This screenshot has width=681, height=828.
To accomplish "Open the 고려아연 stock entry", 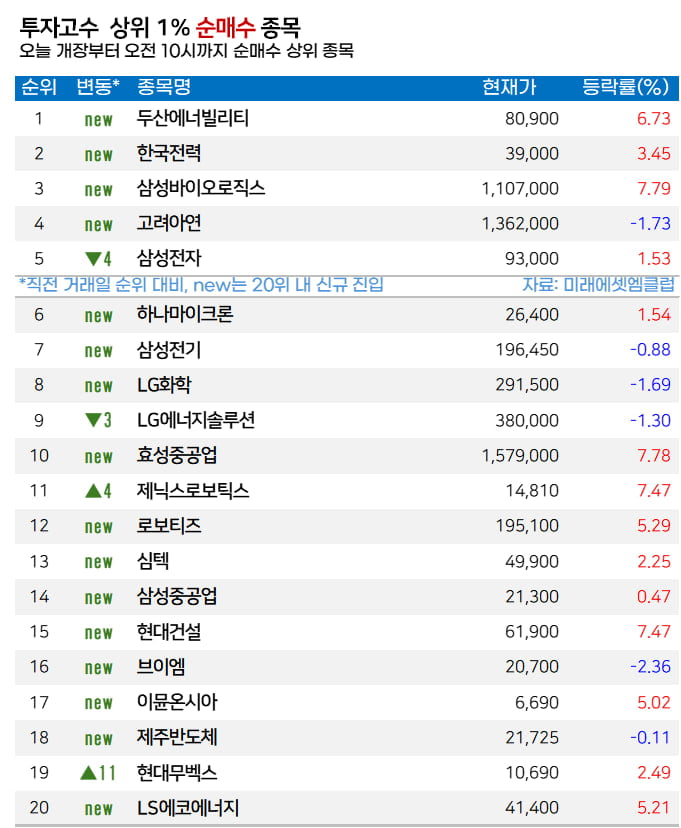I will [x=169, y=224].
